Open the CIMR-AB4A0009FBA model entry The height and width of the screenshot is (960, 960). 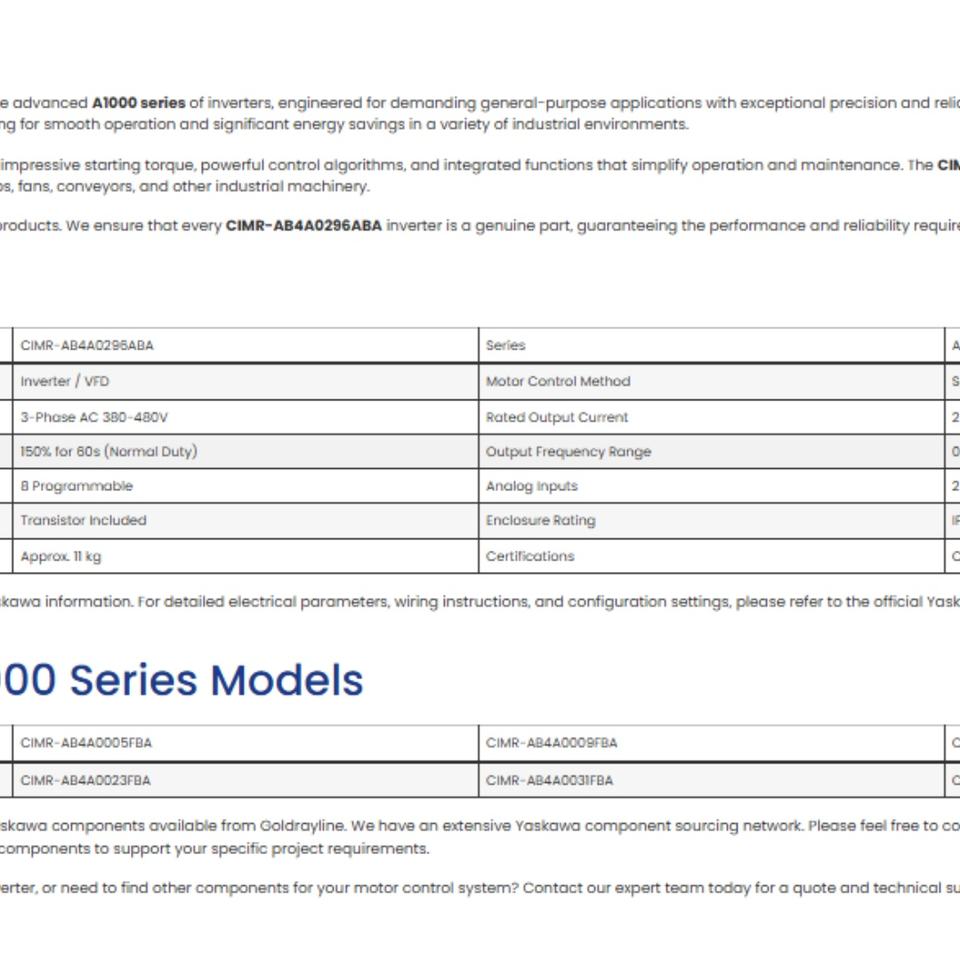pyautogui.click(x=711, y=743)
